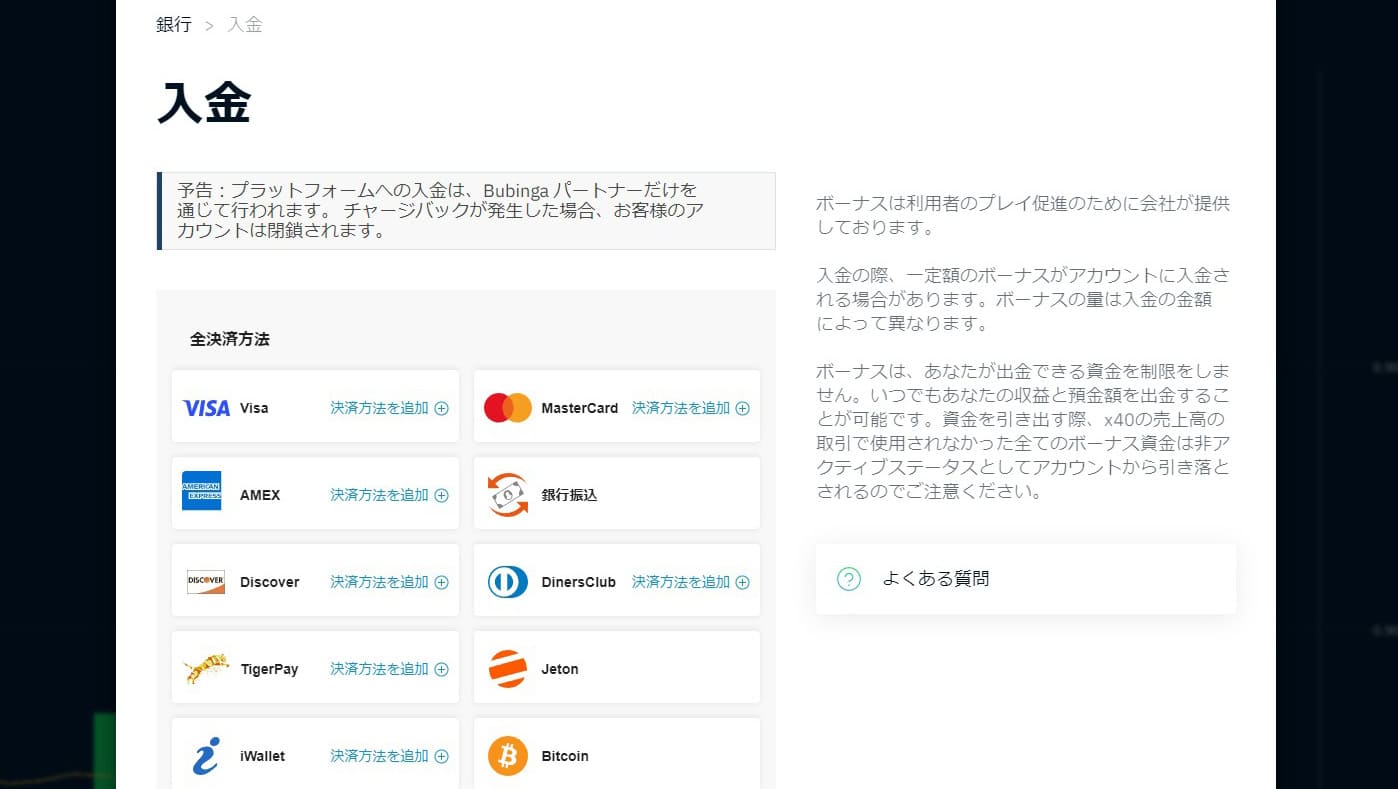Click the Visa logo icon

coord(206,408)
